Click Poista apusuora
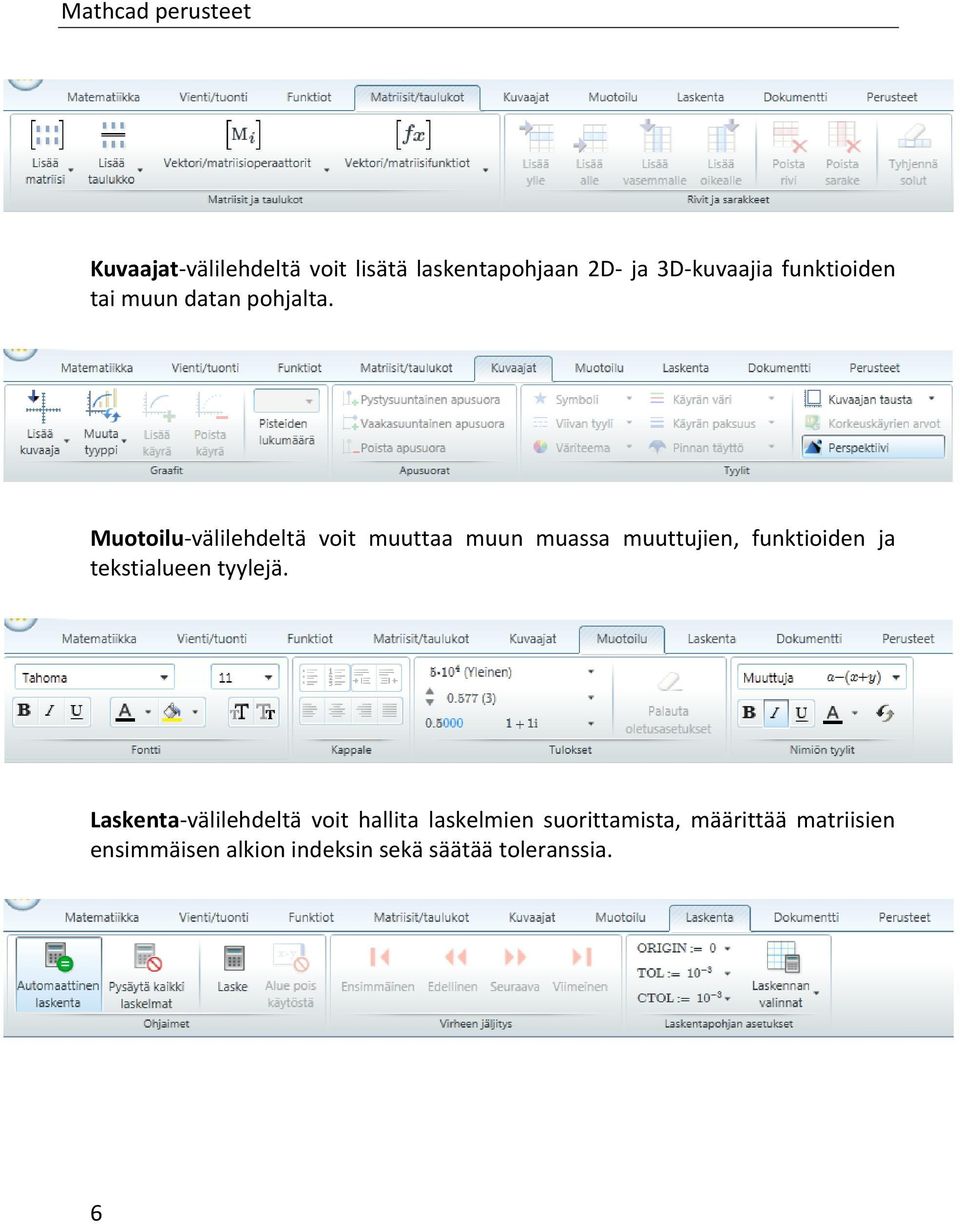Viewport: 960px width, 1224px height. [394, 448]
